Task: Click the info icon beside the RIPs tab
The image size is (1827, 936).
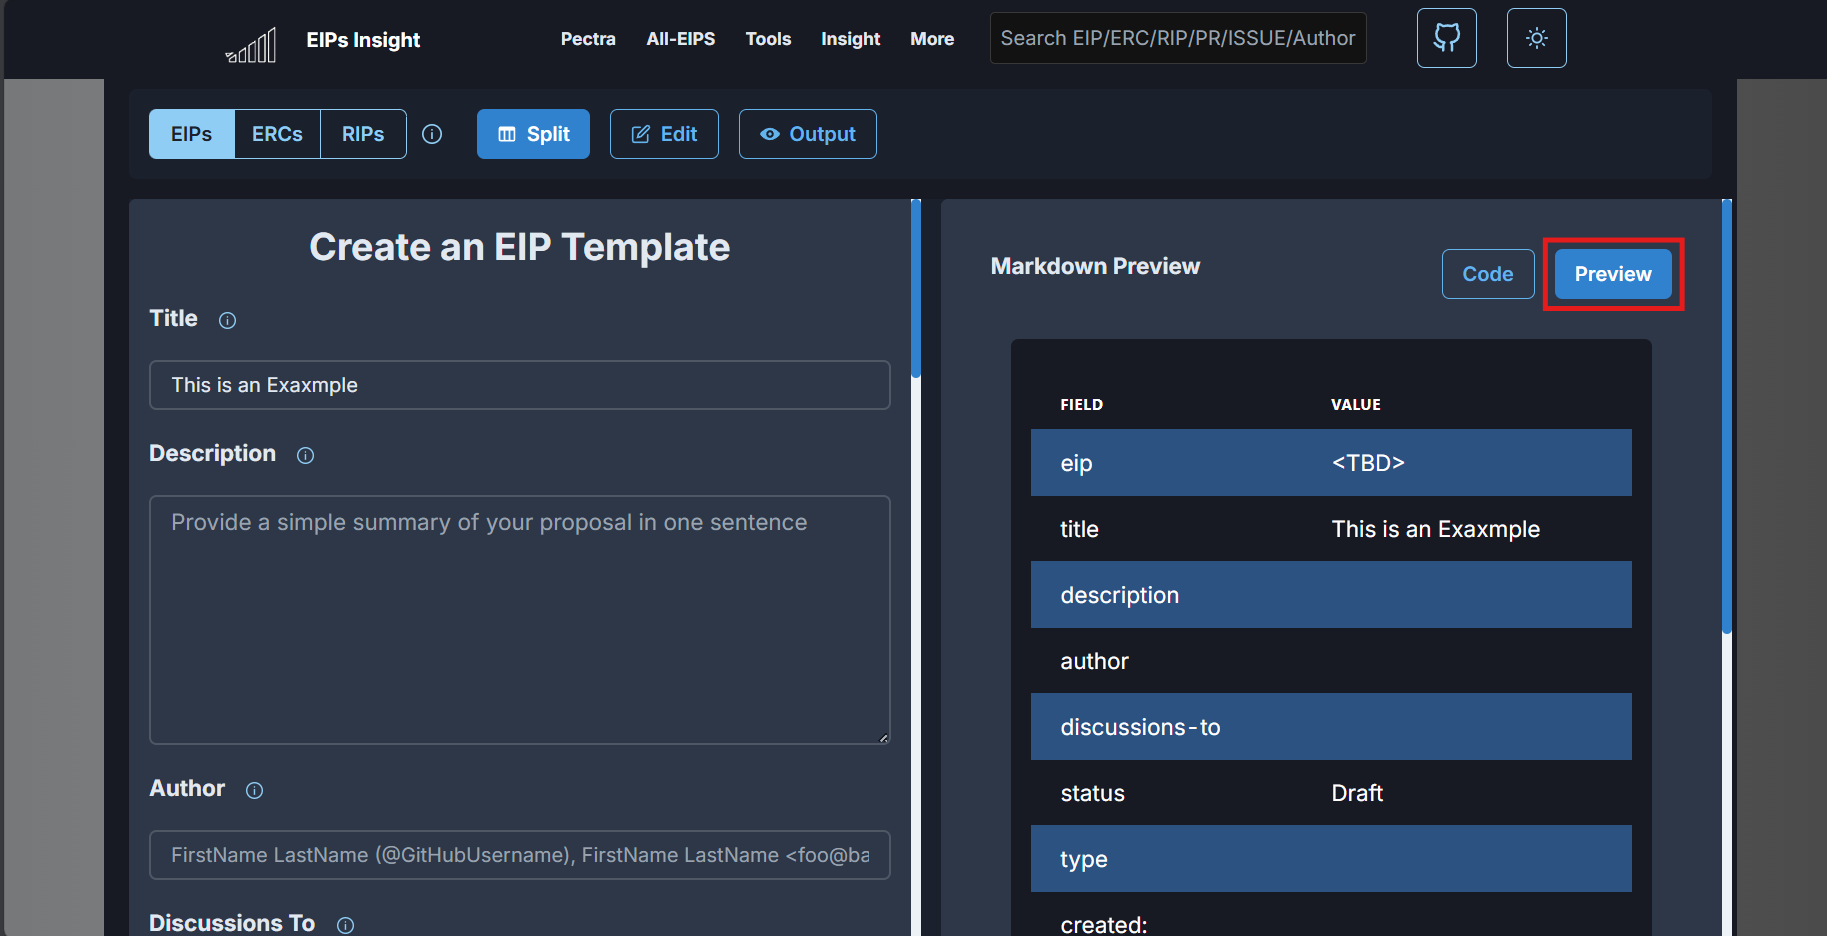Action: point(432,134)
